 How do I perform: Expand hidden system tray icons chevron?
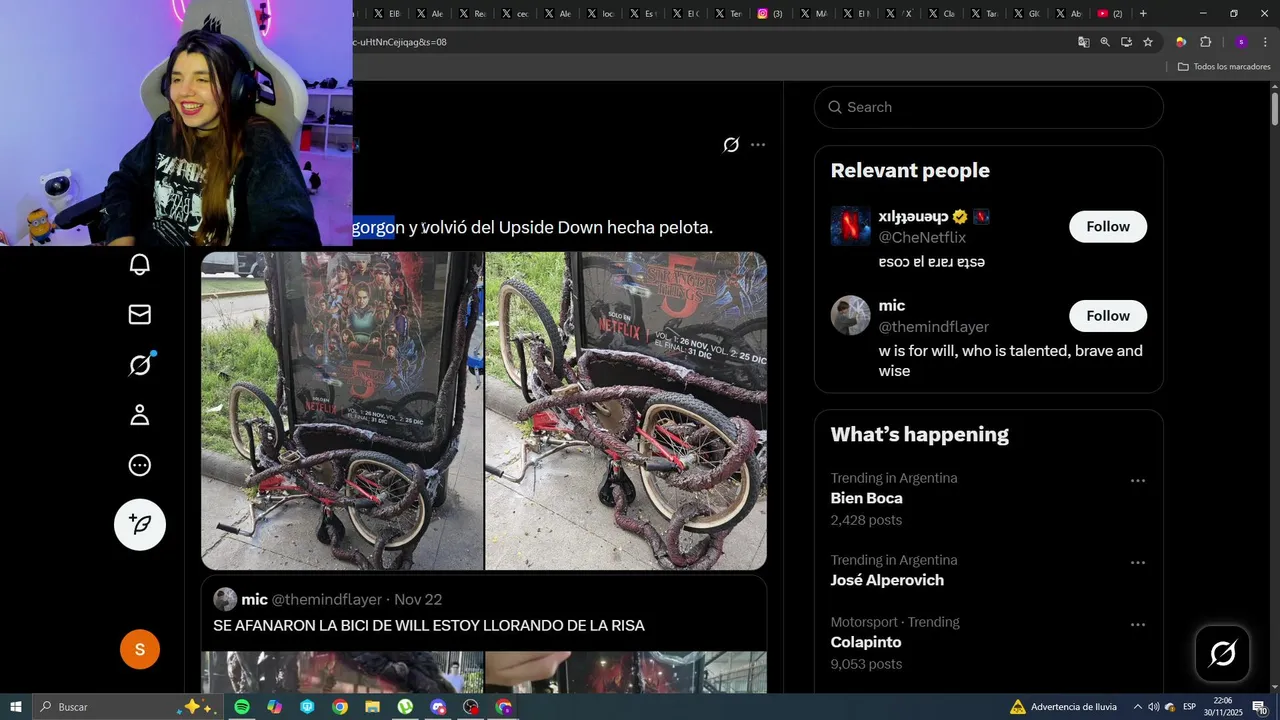pyautogui.click(x=1137, y=707)
